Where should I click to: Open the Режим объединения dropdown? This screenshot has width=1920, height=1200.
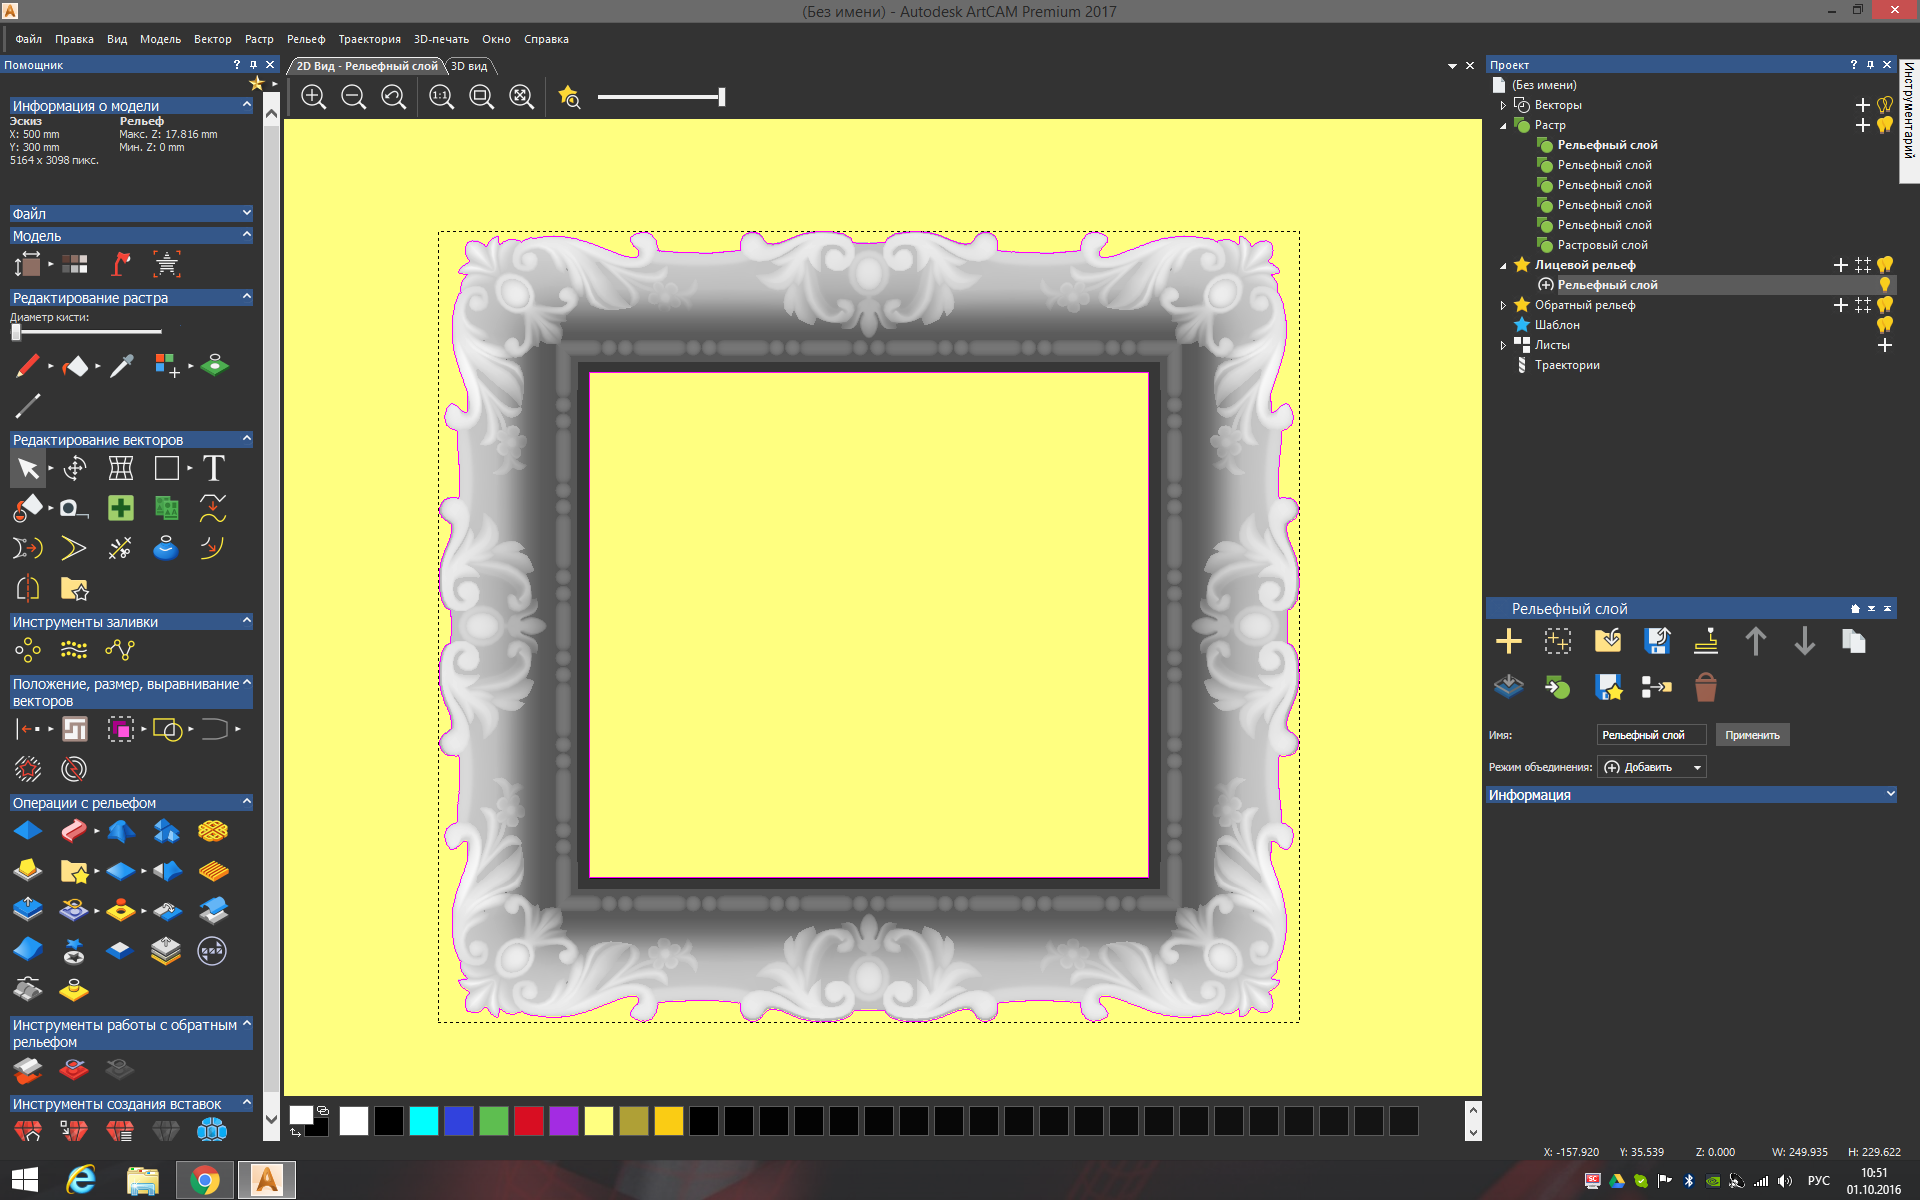click(x=1652, y=767)
